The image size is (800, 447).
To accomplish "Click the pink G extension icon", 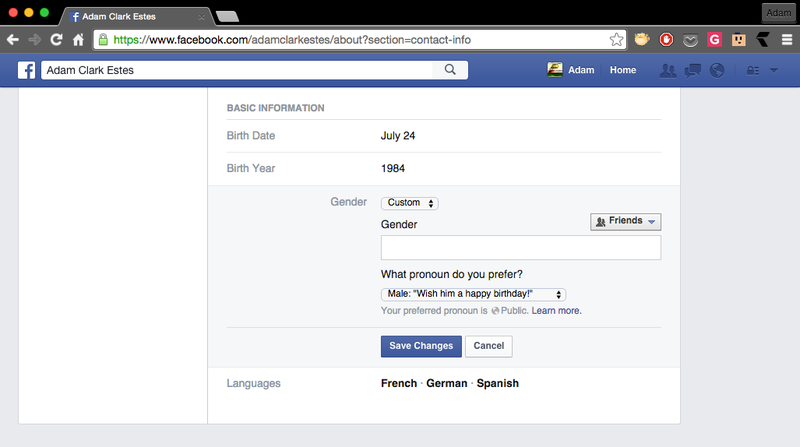I will (714, 39).
